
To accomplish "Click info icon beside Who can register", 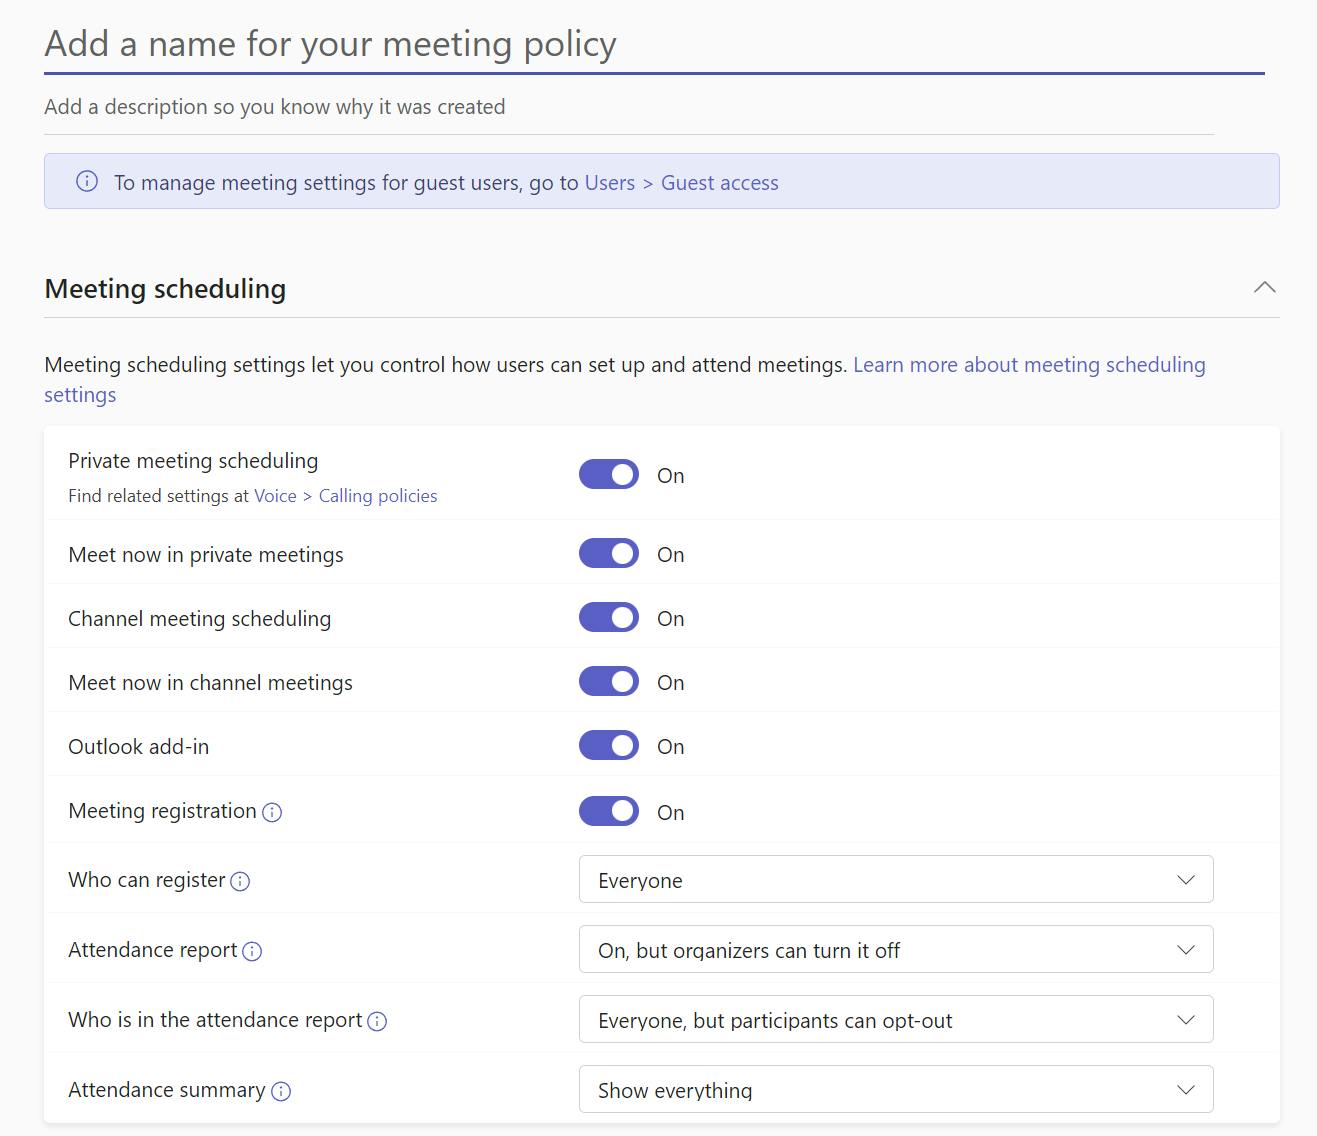I will coord(240,882).
